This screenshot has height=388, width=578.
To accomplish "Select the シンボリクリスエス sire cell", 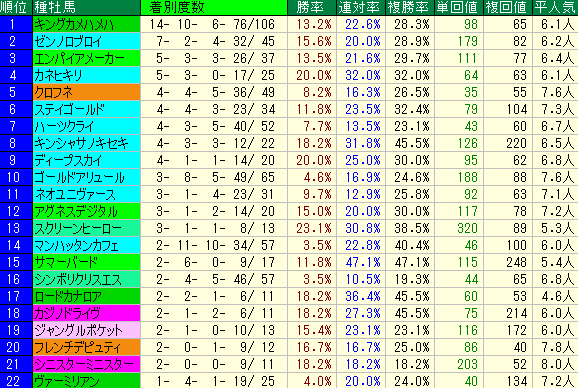I will tap(86, 279).
